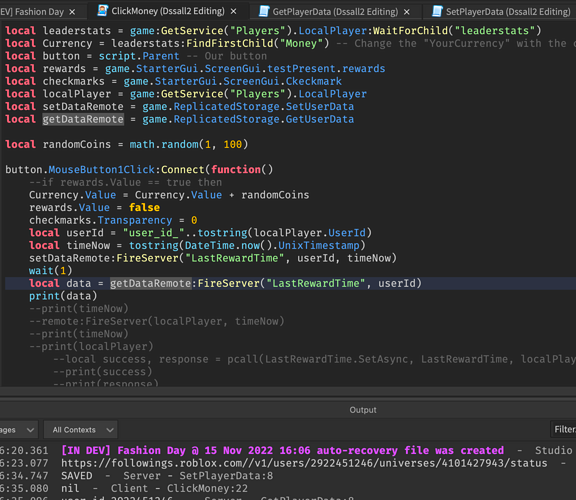Expand the messages filter dropdown
The width and height of the screenshot is (576, 500).
(18, 429)
